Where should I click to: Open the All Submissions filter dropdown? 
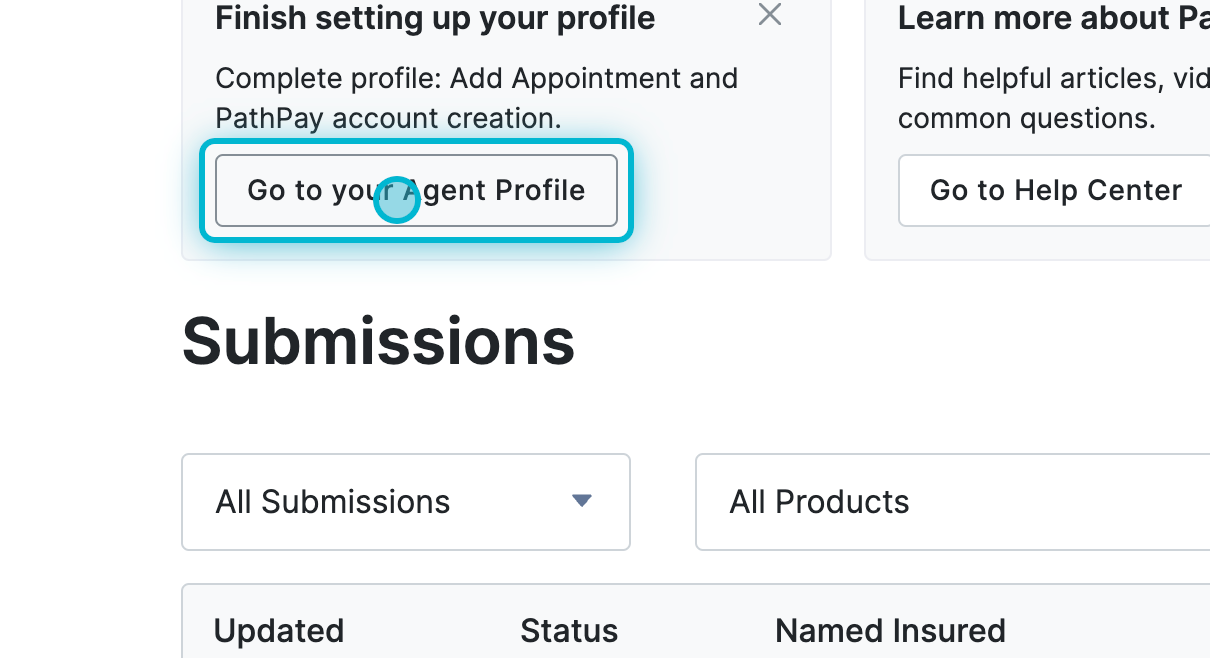pyautogui.click(x=405, y=502)
